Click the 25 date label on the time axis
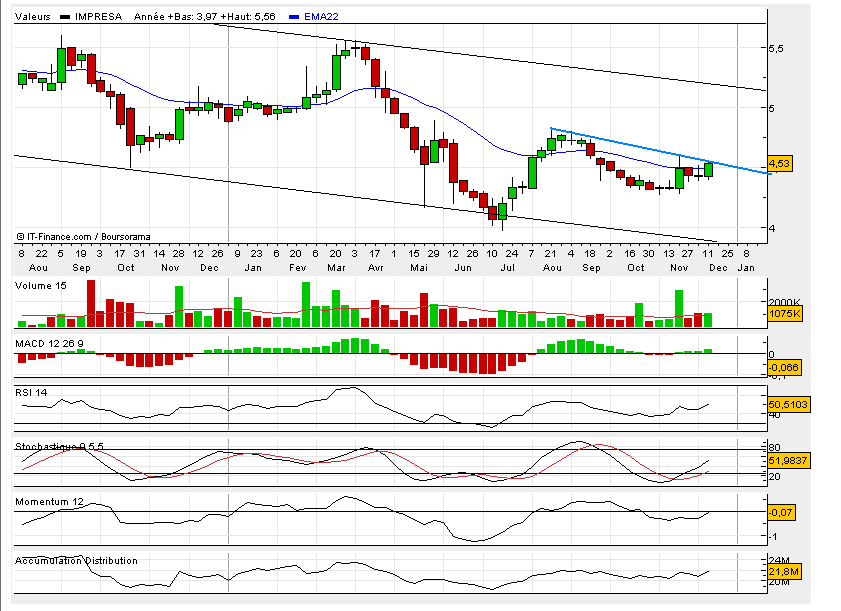The width and height of the screenshot is (841, 611). point(727,254)
